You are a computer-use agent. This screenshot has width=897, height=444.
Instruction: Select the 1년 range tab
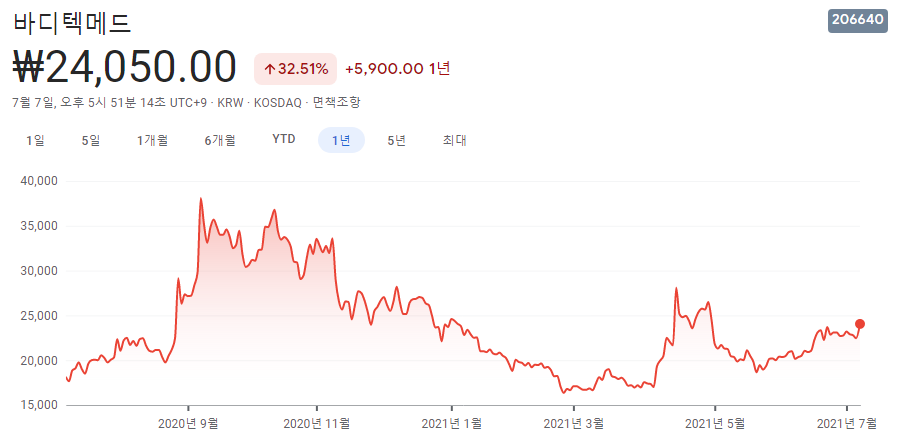341,140
